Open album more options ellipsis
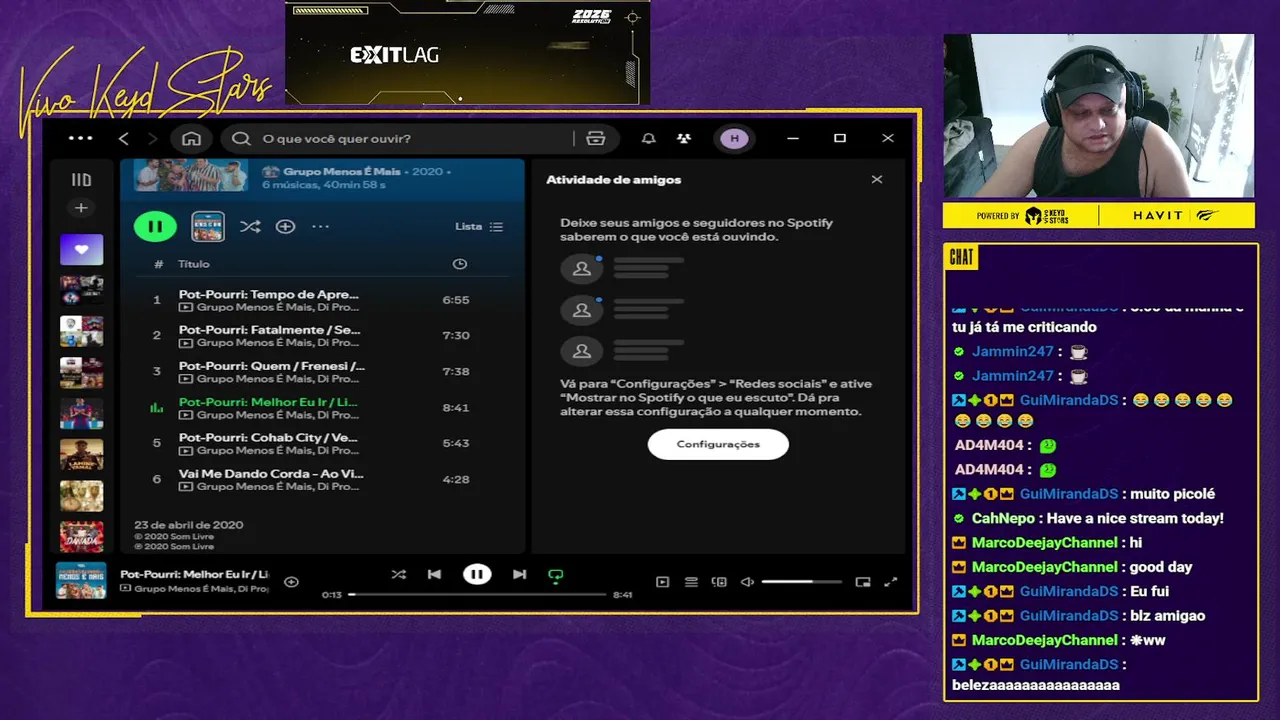1280x720 pixels. [x=320, y=226]
